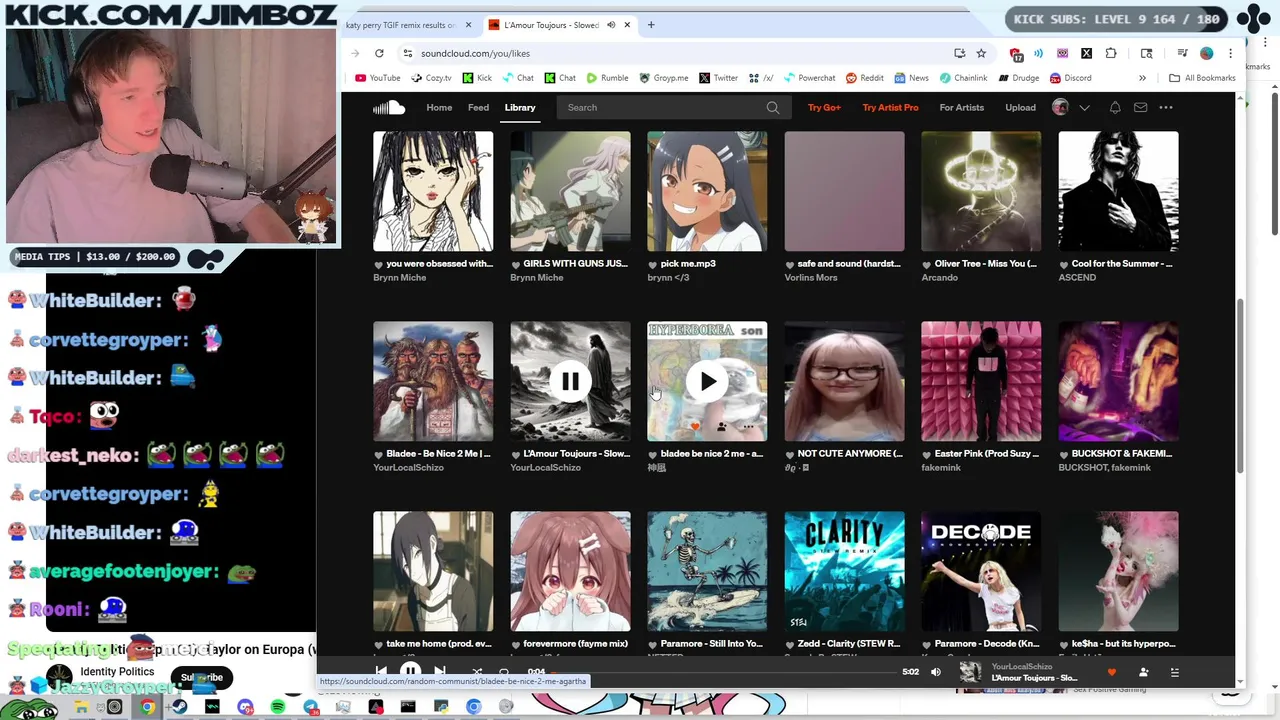
Task: Toggle repeat in the player bar
Action: click(504, 672)
